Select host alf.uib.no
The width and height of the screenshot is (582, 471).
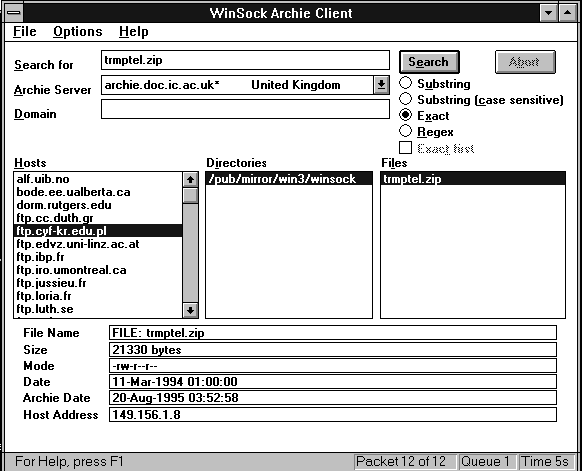point(98,179)
